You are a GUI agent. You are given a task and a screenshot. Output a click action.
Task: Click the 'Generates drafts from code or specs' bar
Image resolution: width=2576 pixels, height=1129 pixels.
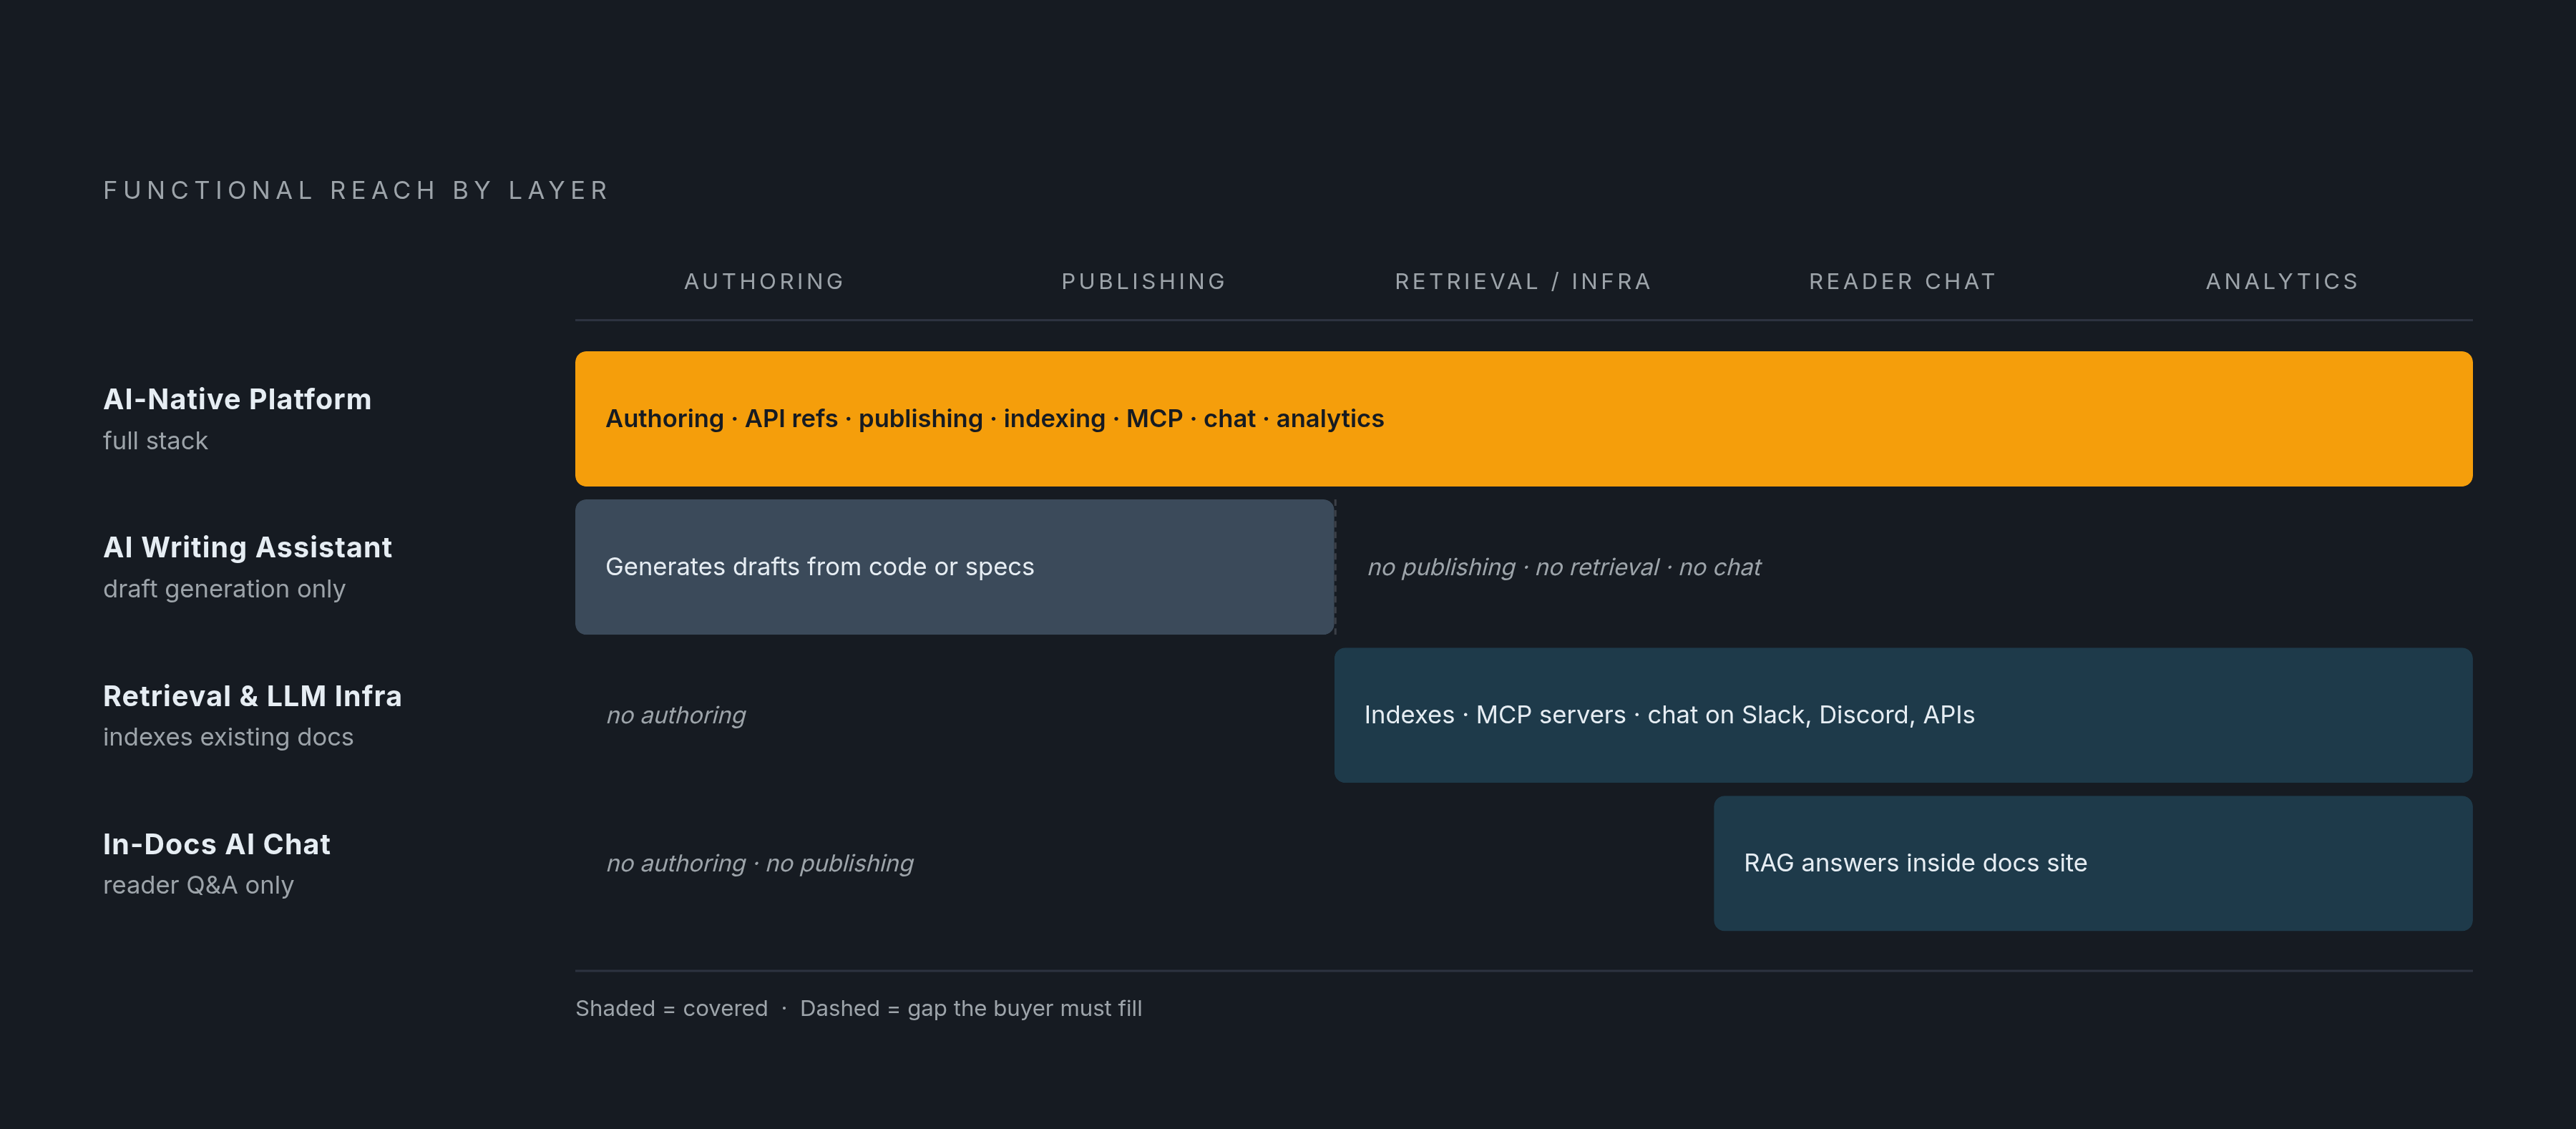954,567
